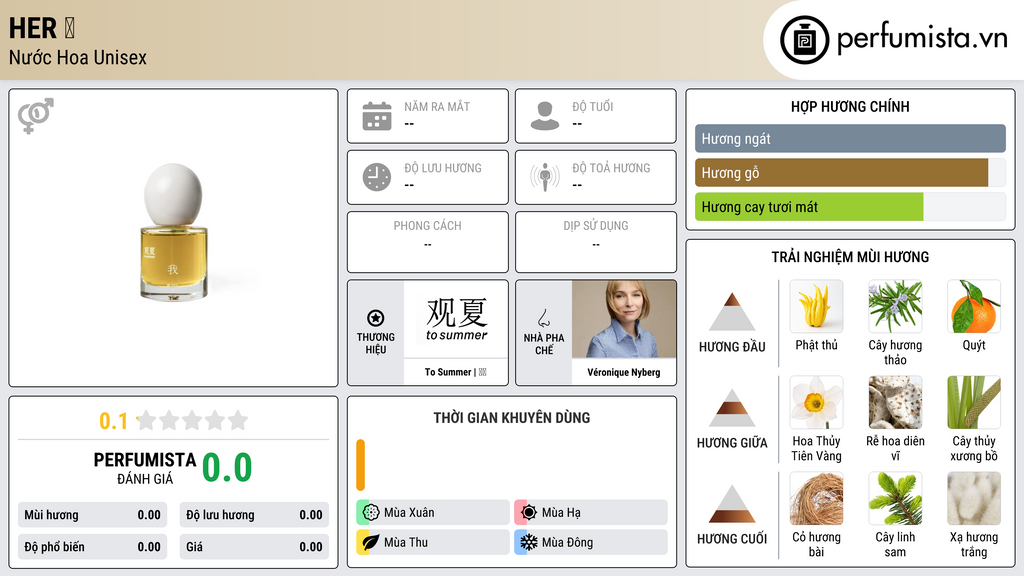Click the clock icon for Độ lưu hương
The height and width of the screenshot is (576, 1024).
click(377, 178)
